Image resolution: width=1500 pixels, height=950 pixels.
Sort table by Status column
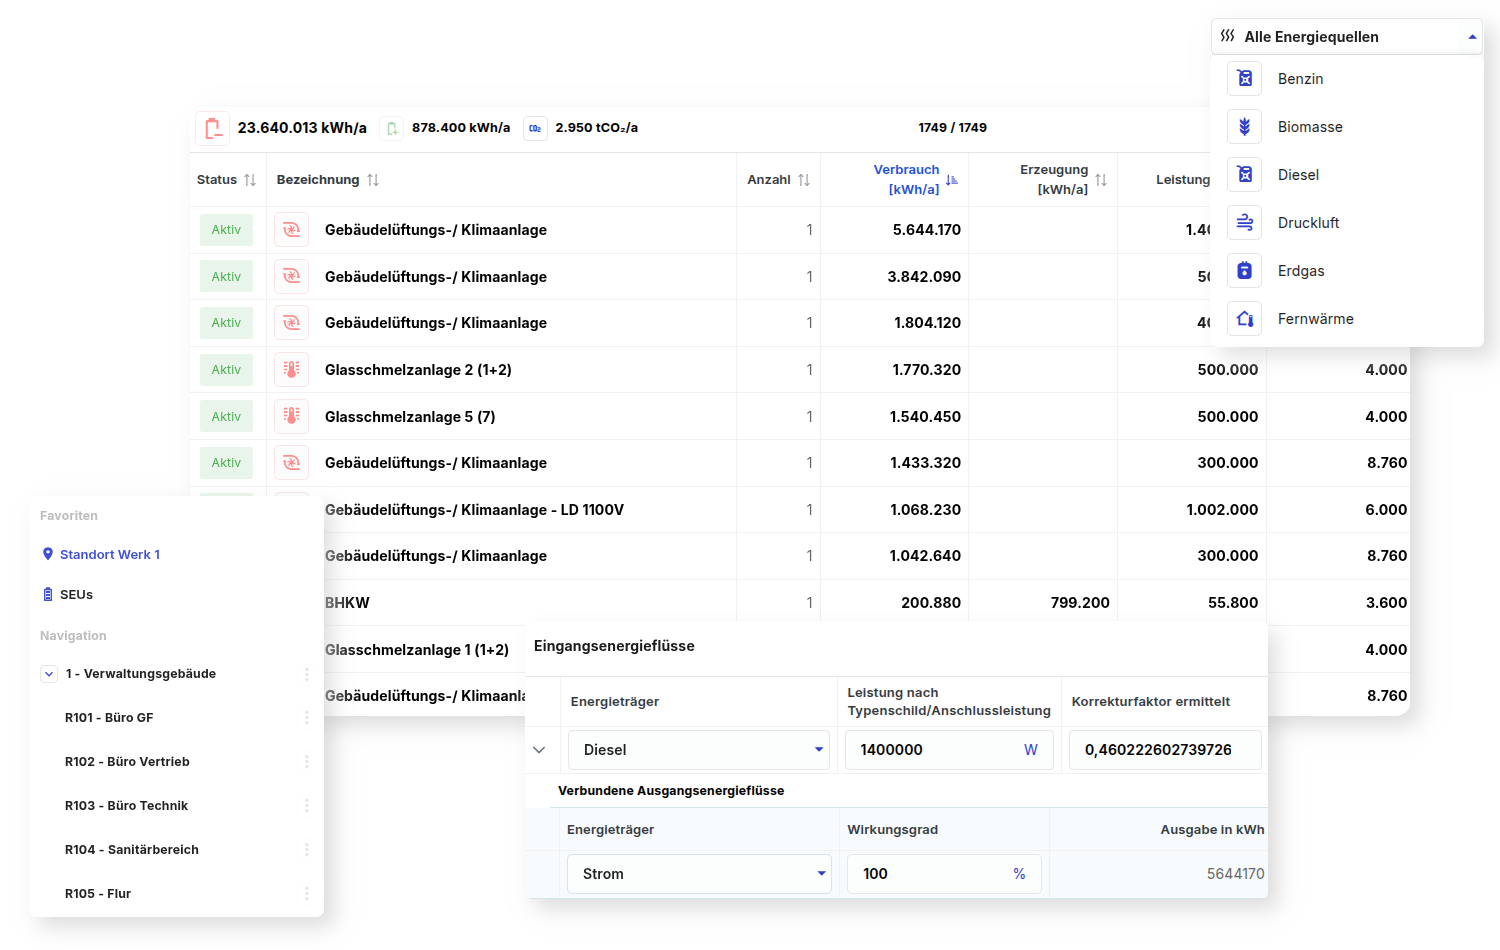[250, 180]
